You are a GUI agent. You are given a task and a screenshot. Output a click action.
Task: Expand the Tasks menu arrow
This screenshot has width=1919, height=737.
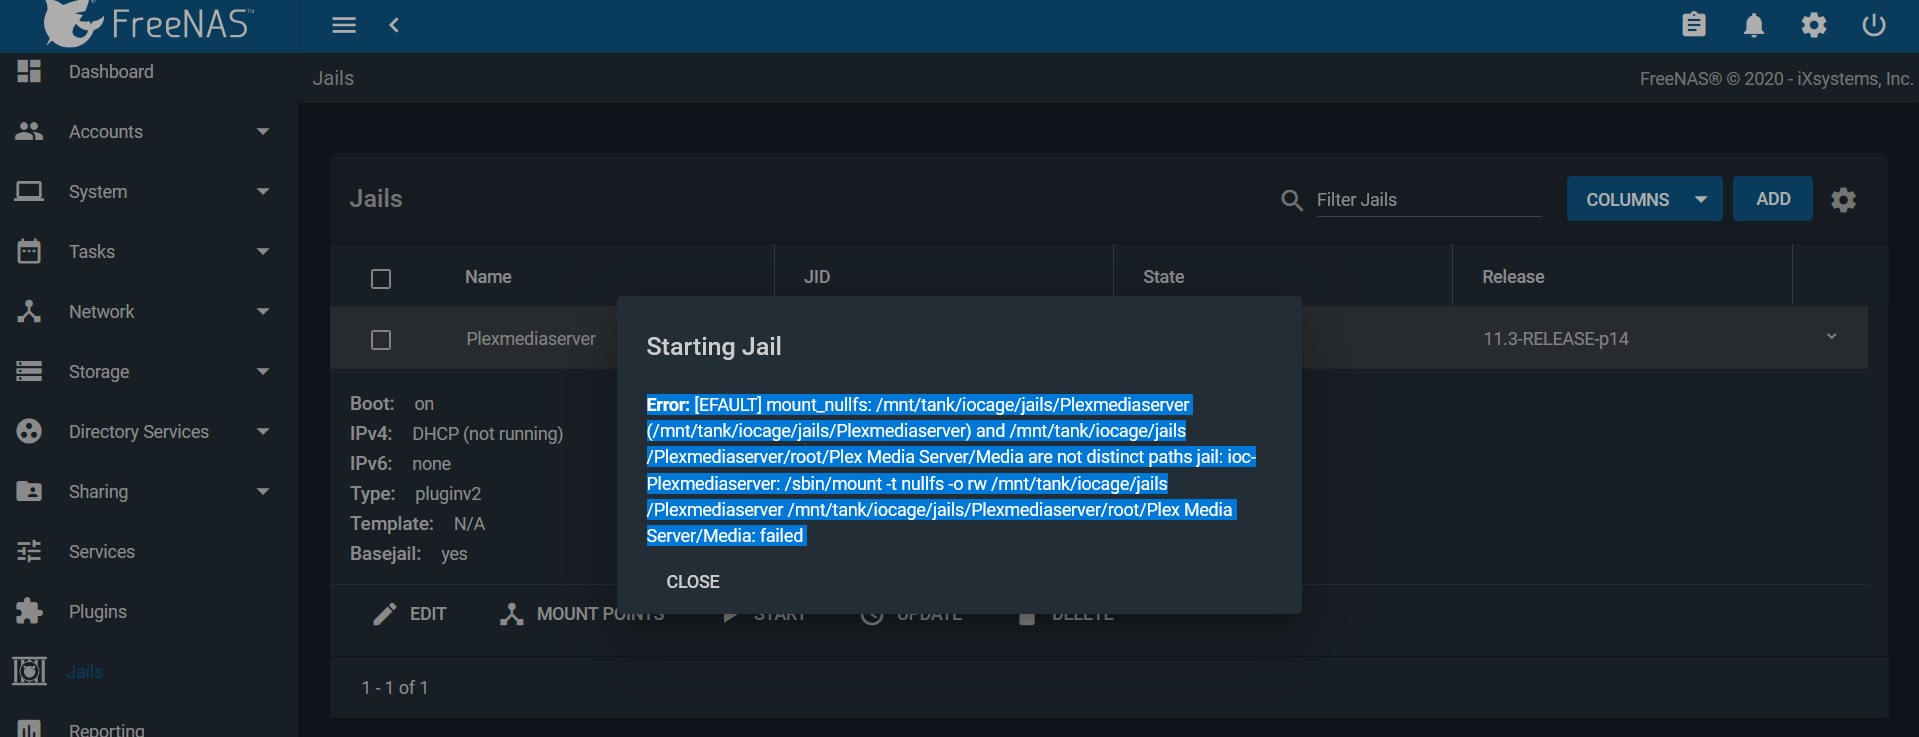click(263, 251)
